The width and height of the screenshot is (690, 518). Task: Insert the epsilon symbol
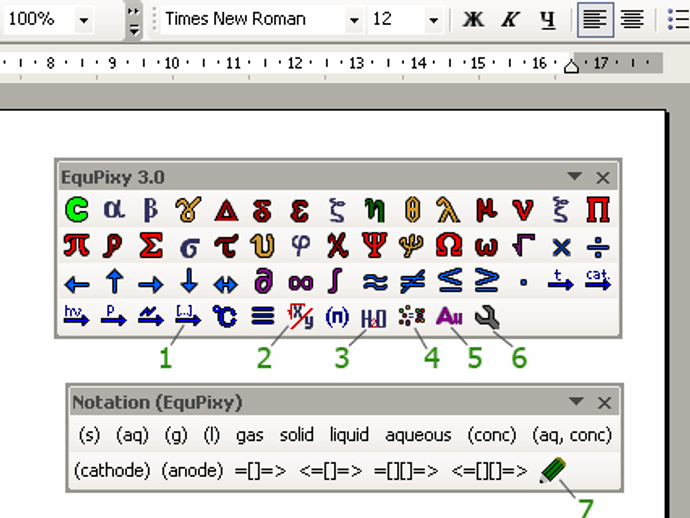pos(300,209)
